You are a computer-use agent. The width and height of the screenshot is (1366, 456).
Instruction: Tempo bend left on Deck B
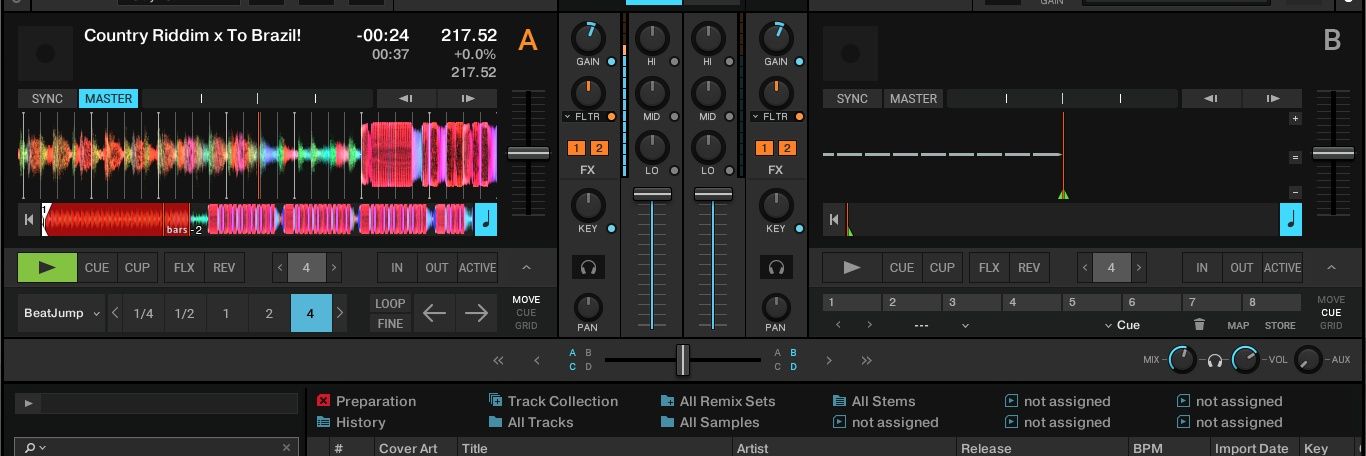[1211, 98]
